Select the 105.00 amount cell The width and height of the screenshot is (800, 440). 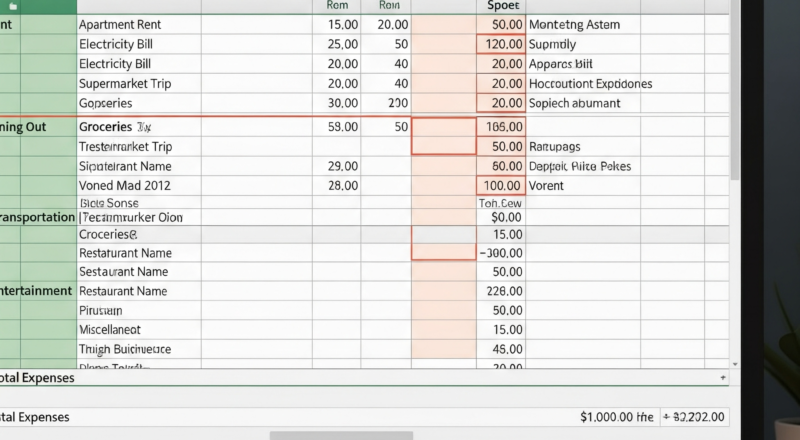[x=501, y=127]
